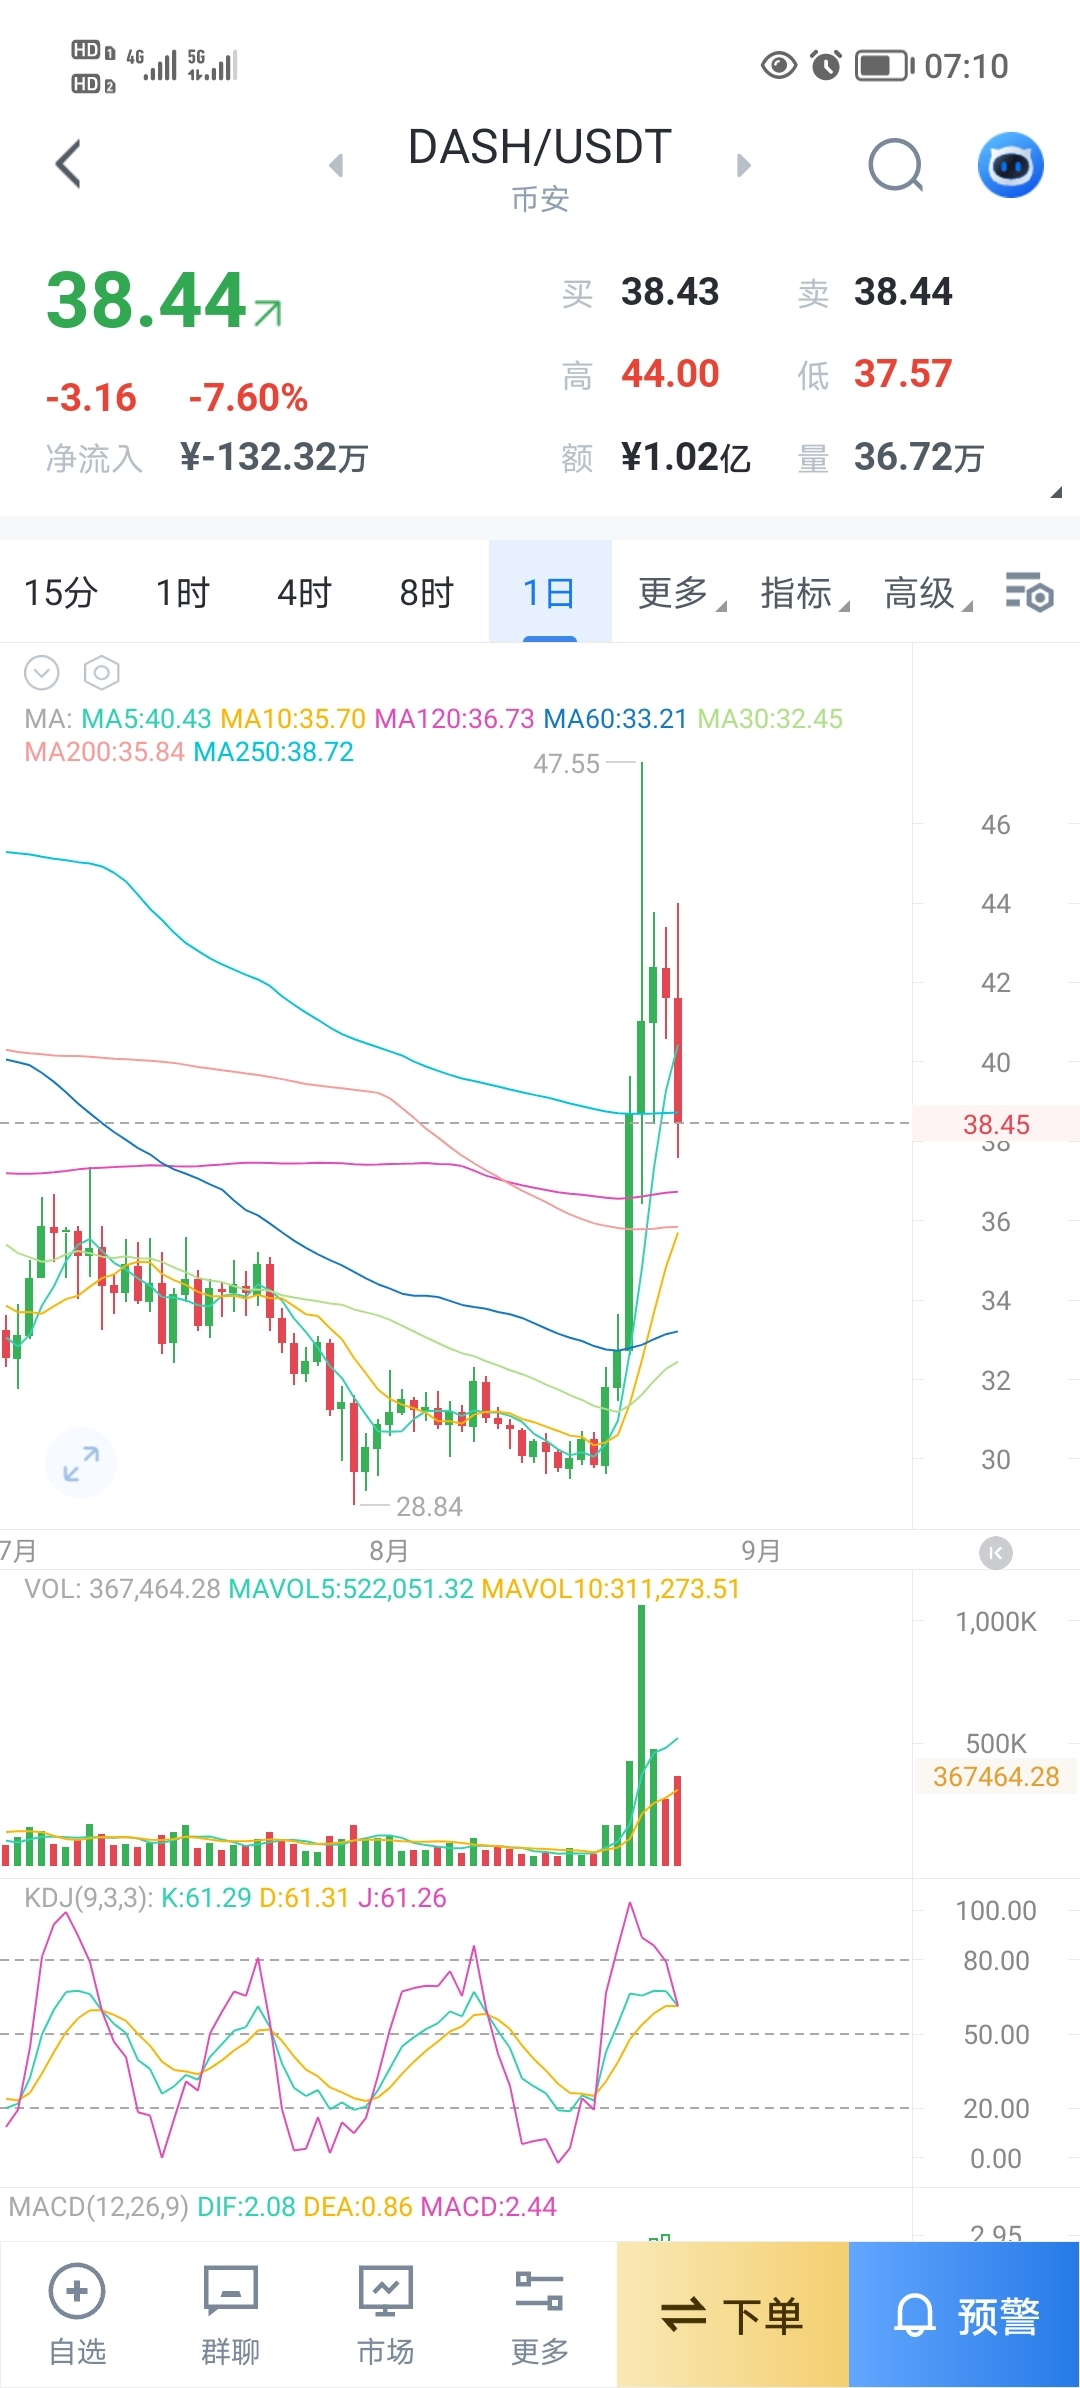Tap the VOL indicator legend
The height and width of the screenshot is (2388, 1080).
click(122, 1589)
